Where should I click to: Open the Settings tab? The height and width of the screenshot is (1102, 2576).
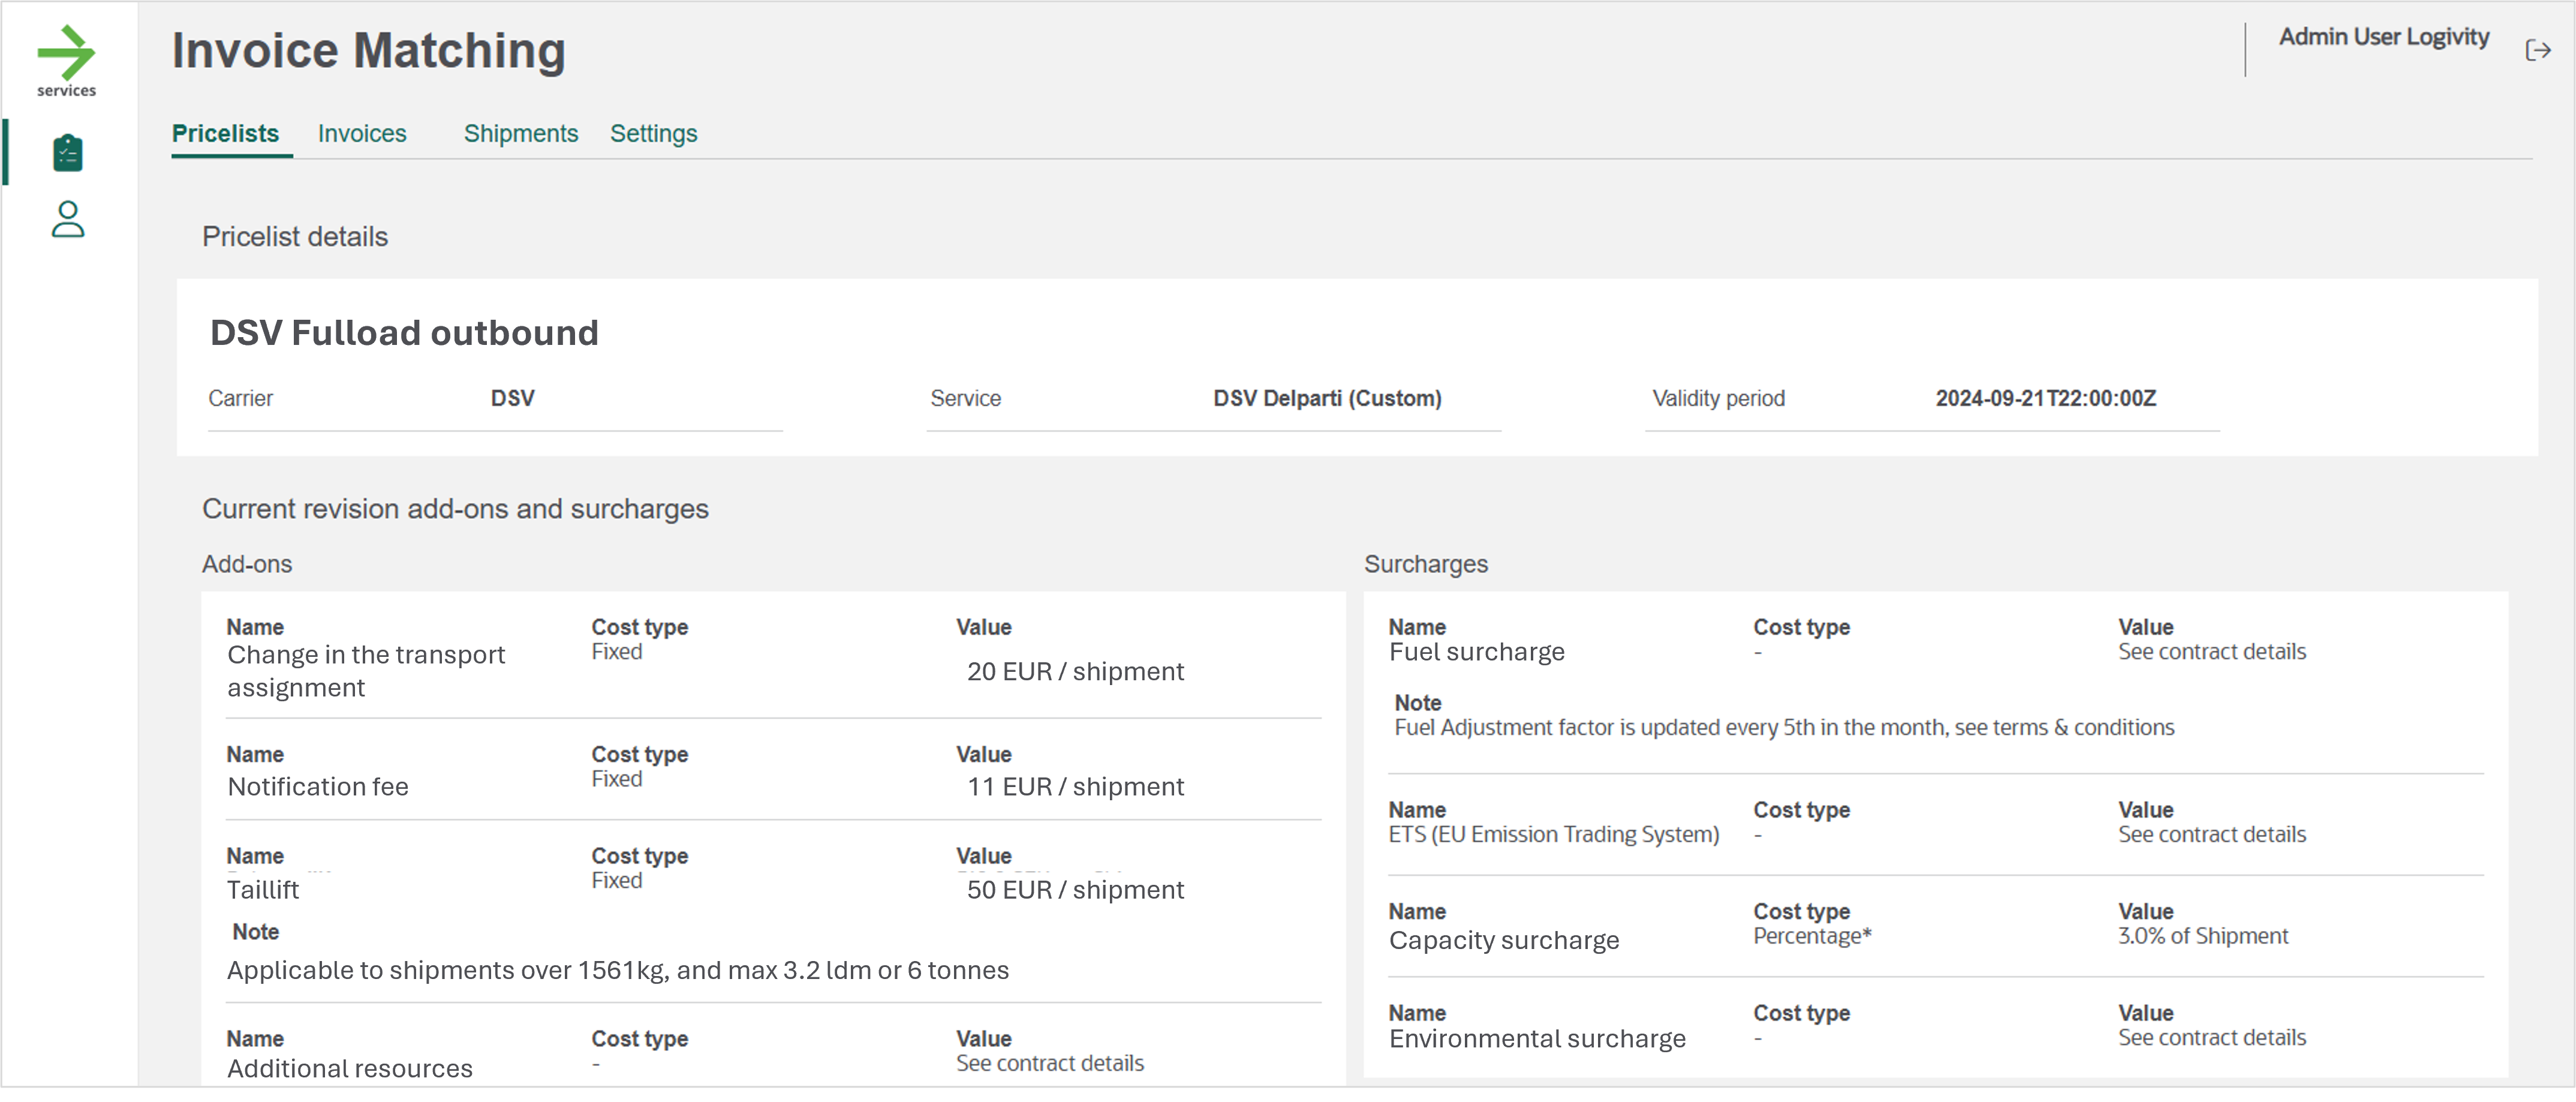point(654,133)
